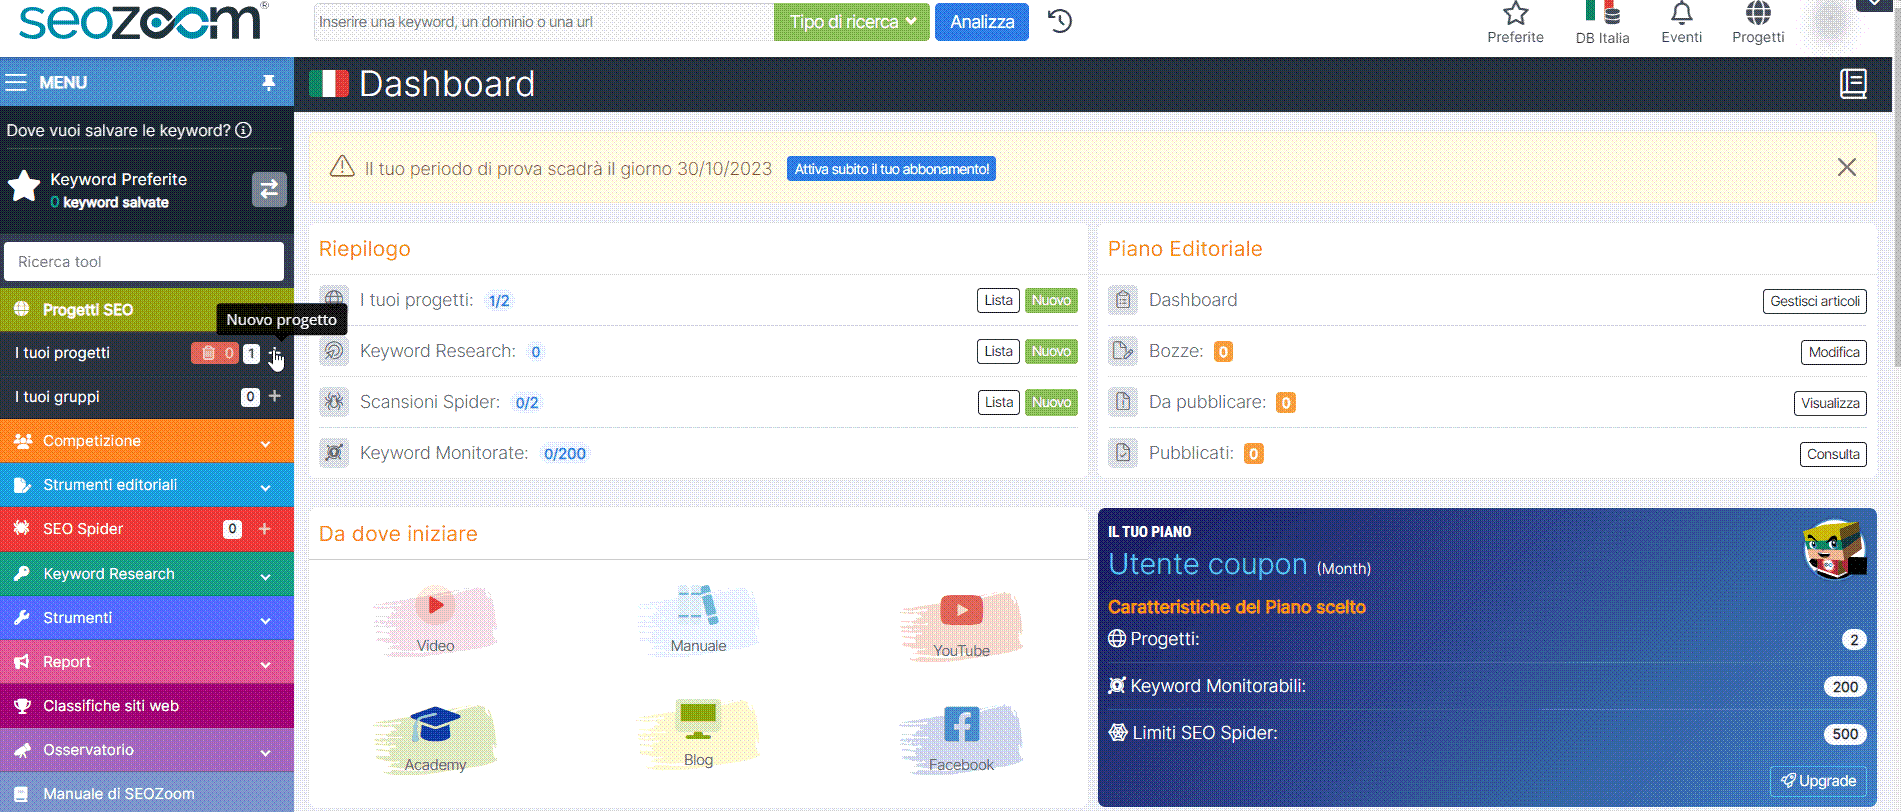Open SEO Spider menu item

point(83,529)
